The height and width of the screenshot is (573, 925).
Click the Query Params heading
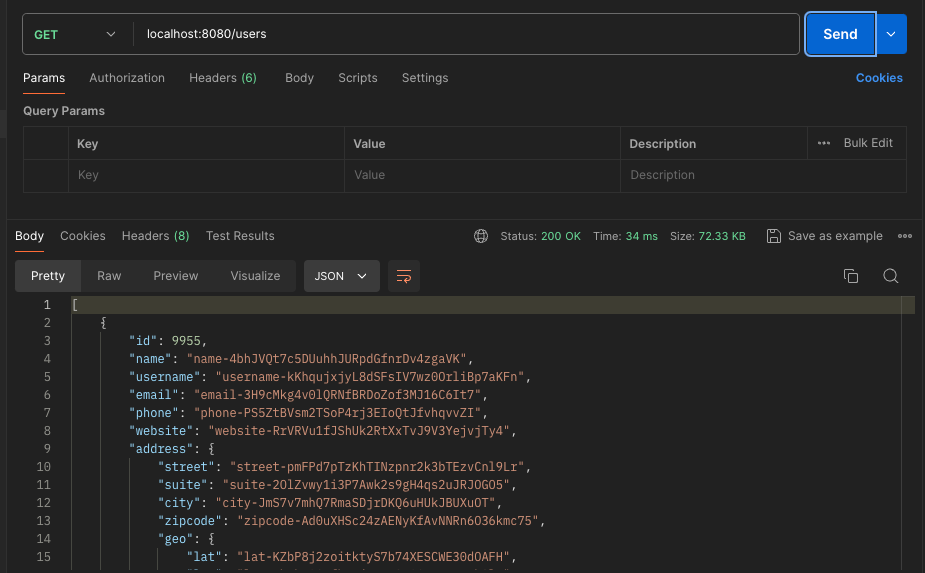point(64,111)
